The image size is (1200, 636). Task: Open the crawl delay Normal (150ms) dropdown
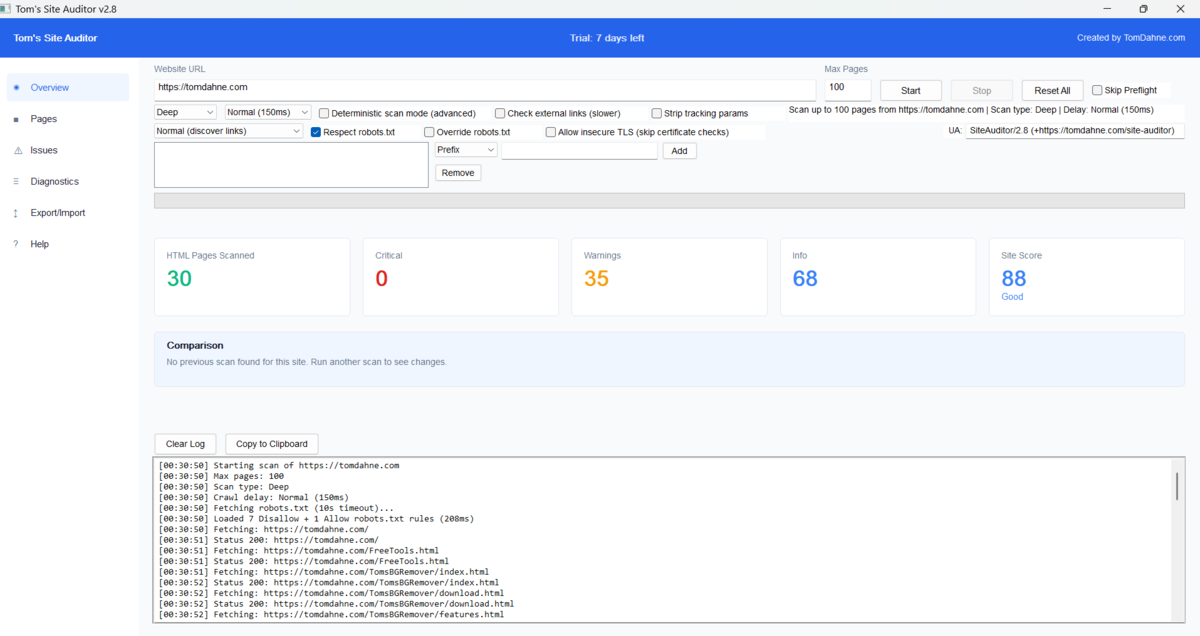(266, 113)
